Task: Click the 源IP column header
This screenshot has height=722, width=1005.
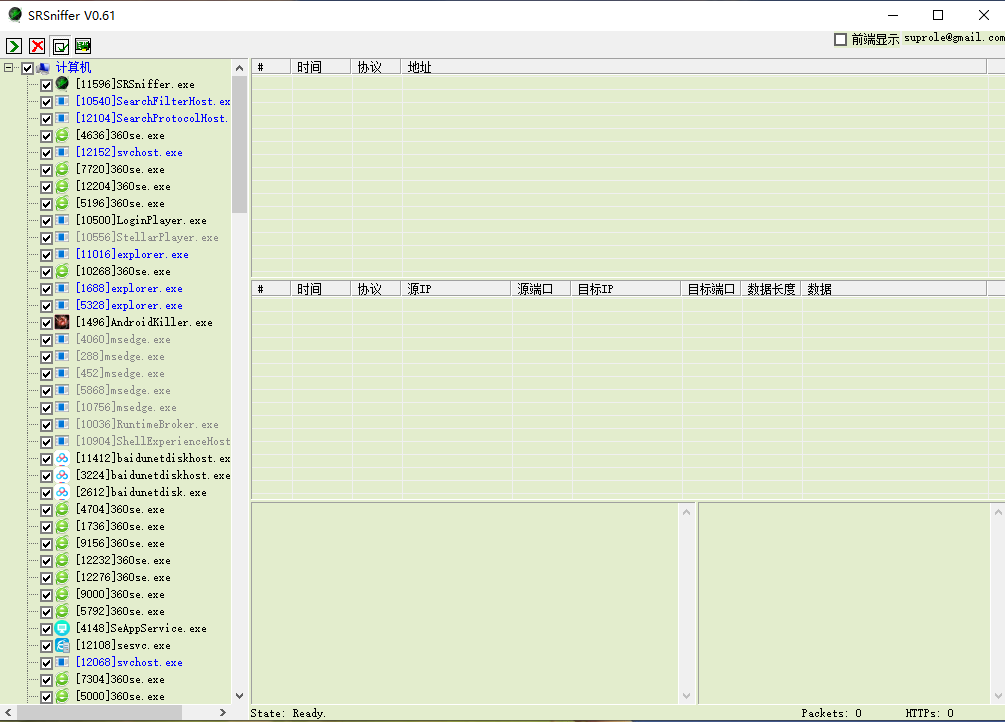Action: (456, 289)
